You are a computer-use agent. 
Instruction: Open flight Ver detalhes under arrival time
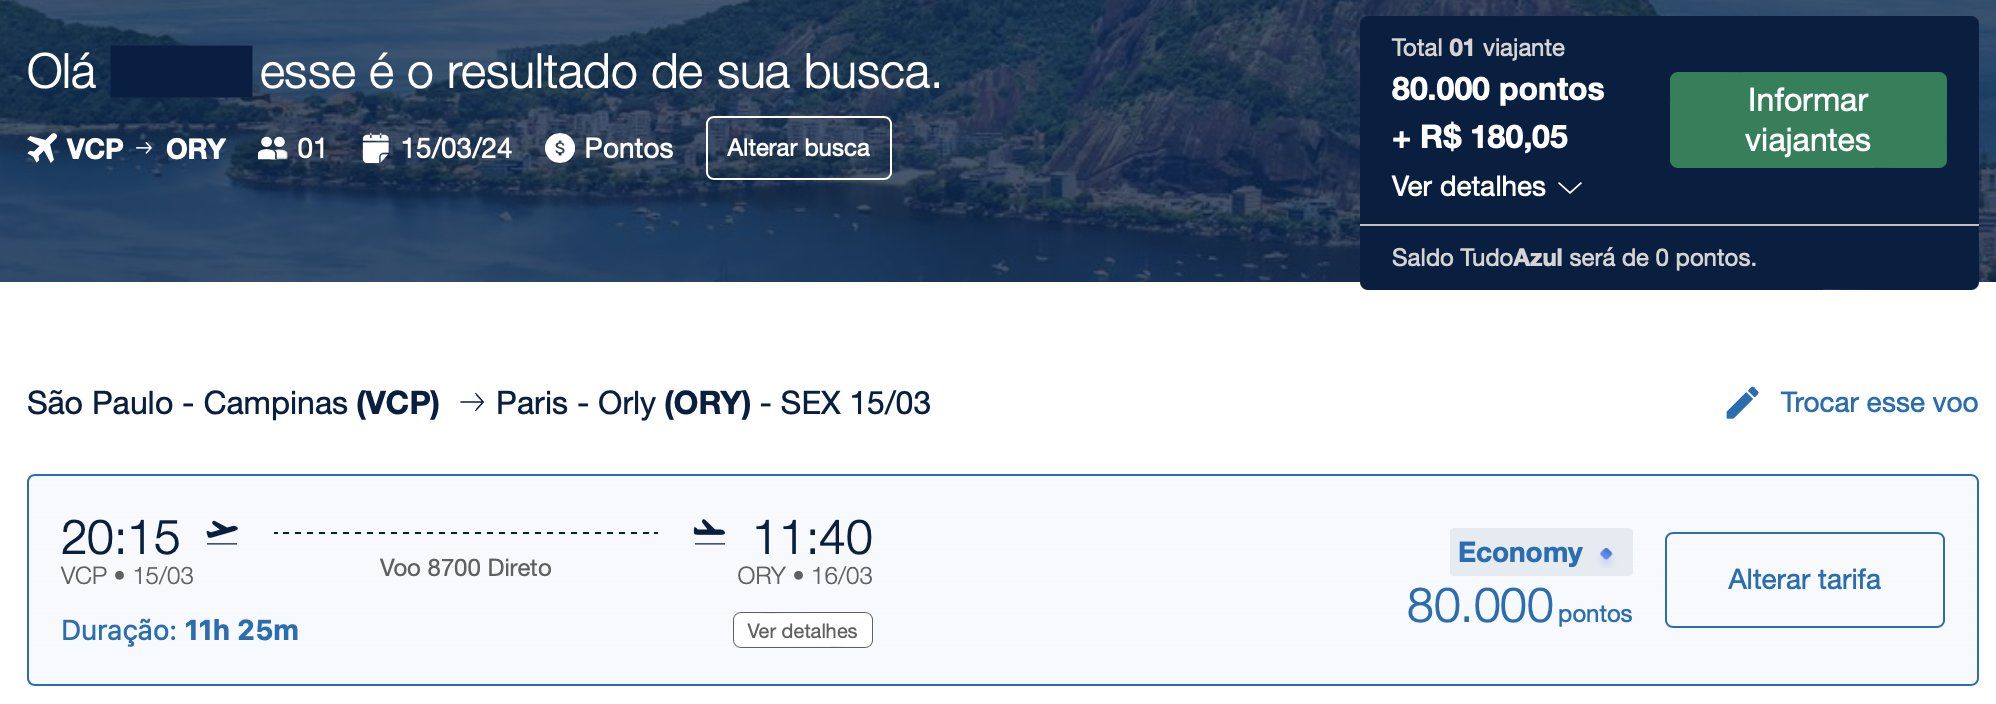point(803,631)
